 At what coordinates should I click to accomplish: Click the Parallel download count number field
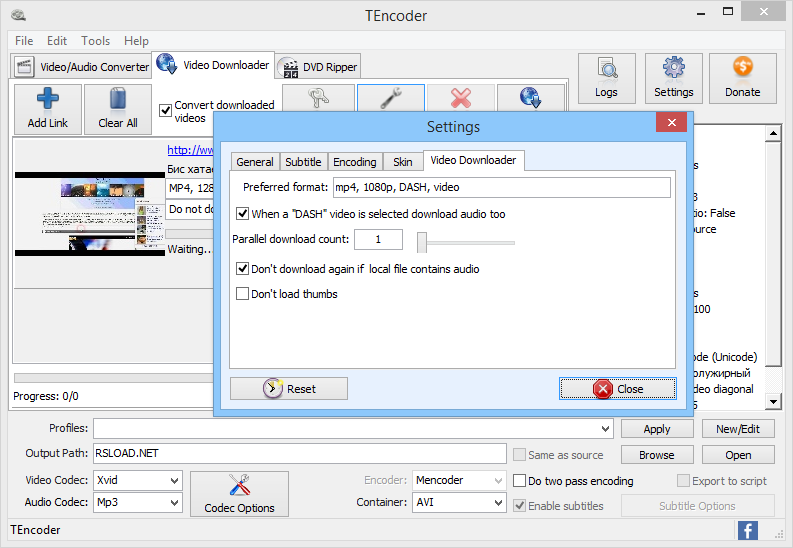pyautogui.click(x=378, y=240)
